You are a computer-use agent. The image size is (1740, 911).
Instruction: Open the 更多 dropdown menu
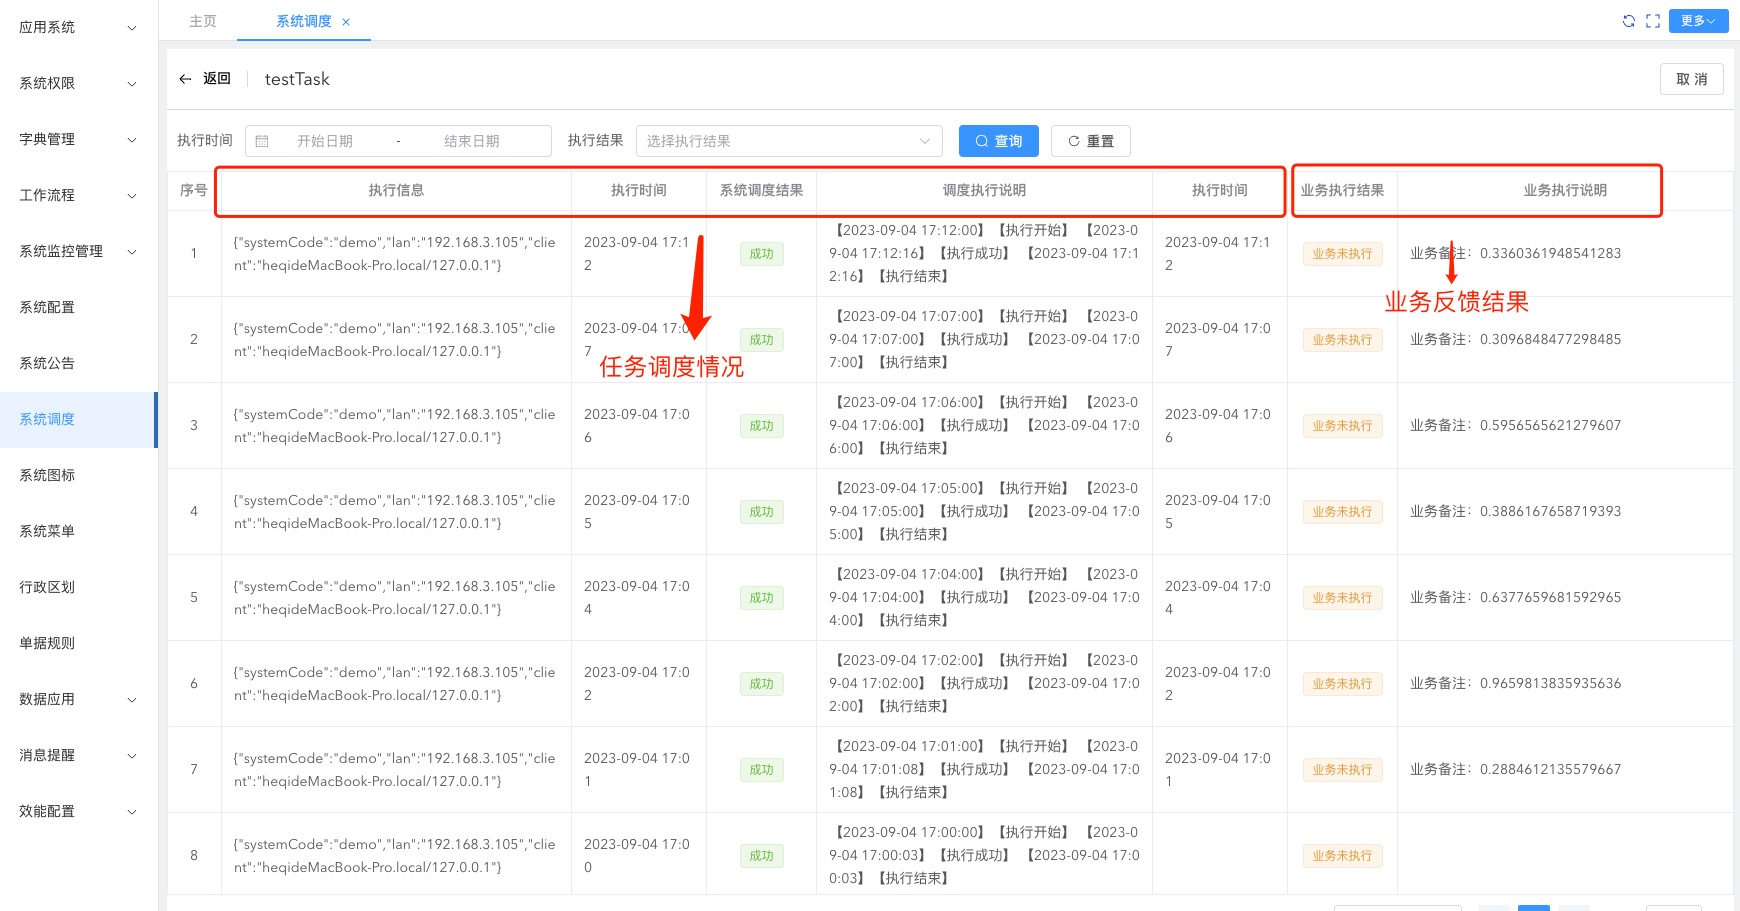[x=1697, y=21]
